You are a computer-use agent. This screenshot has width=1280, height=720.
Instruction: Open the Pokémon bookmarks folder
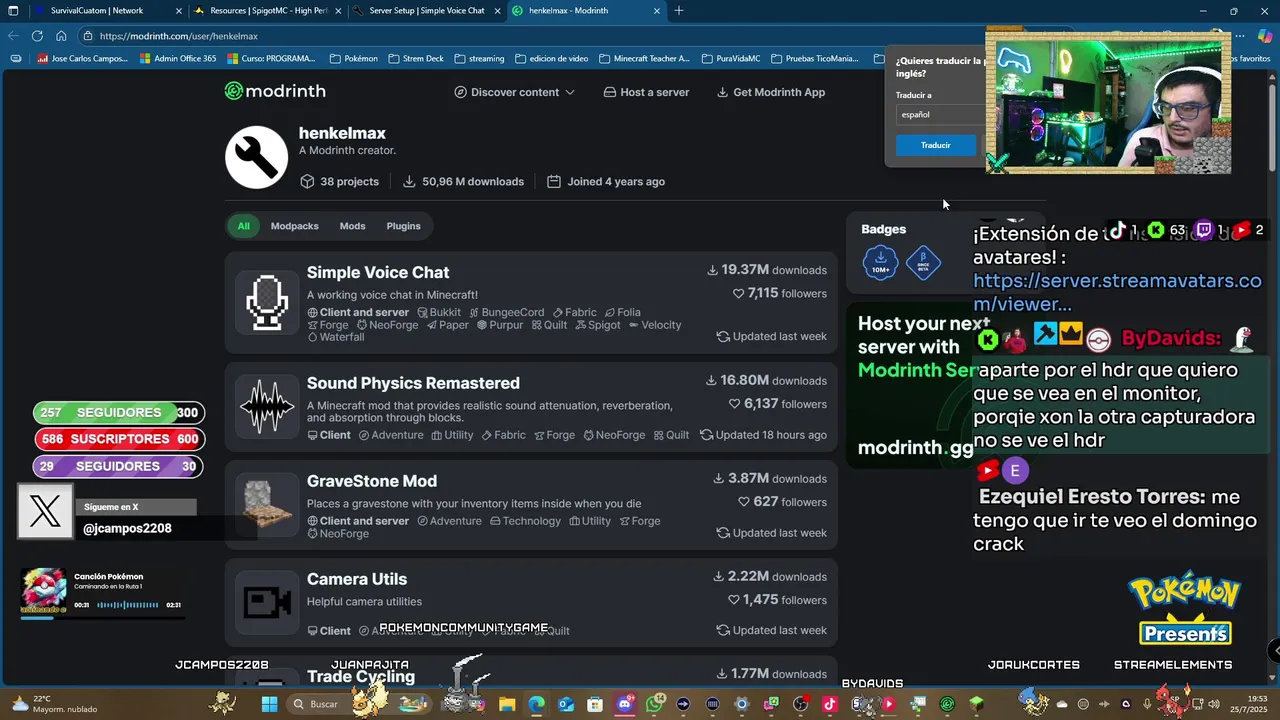click(x=354, y=59)
